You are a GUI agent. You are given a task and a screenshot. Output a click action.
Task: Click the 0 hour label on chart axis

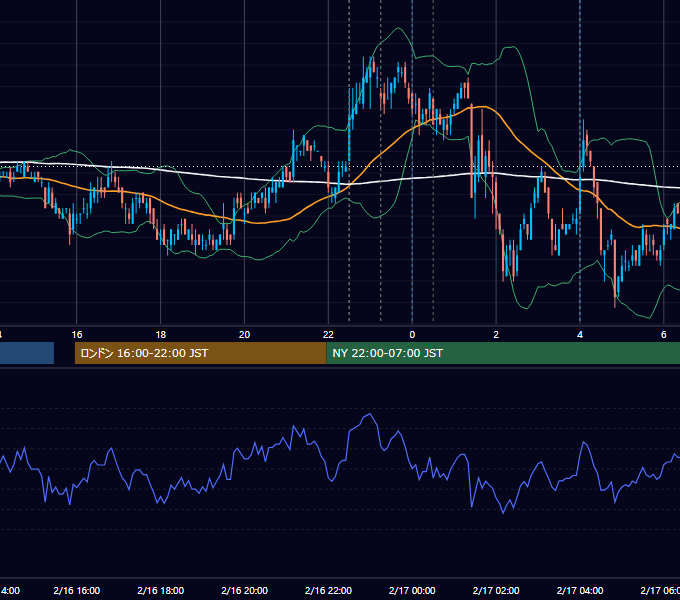click(x=412, y=335)
